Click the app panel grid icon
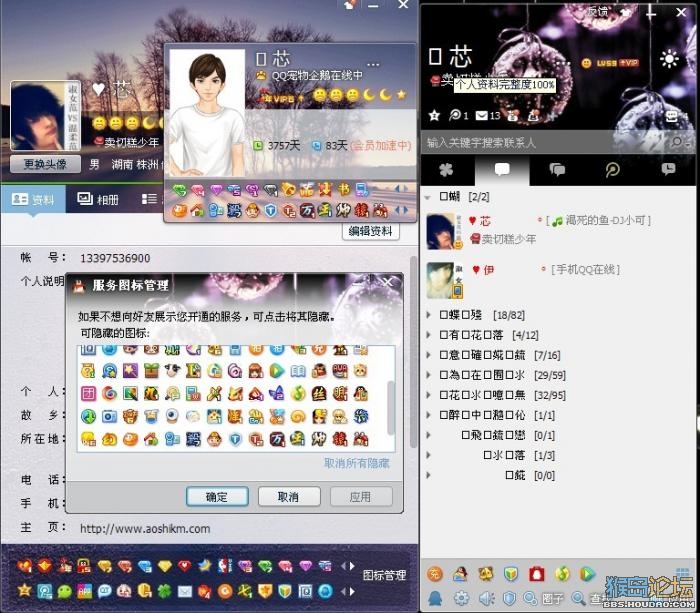700x613 pixels. [682, 572]
